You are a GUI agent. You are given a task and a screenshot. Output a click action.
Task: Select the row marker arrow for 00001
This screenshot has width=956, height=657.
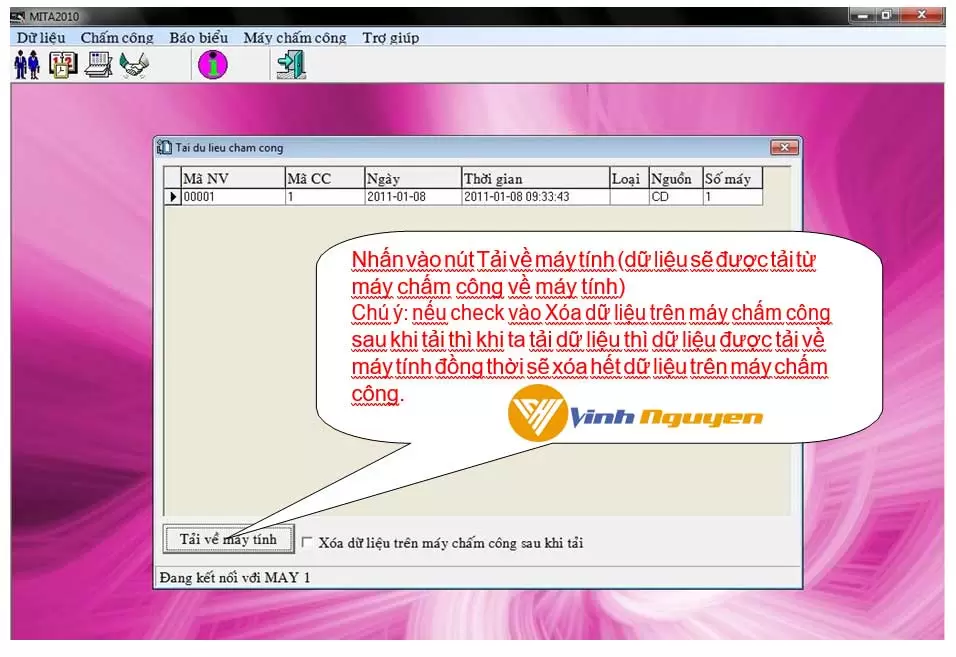point(173,197)
